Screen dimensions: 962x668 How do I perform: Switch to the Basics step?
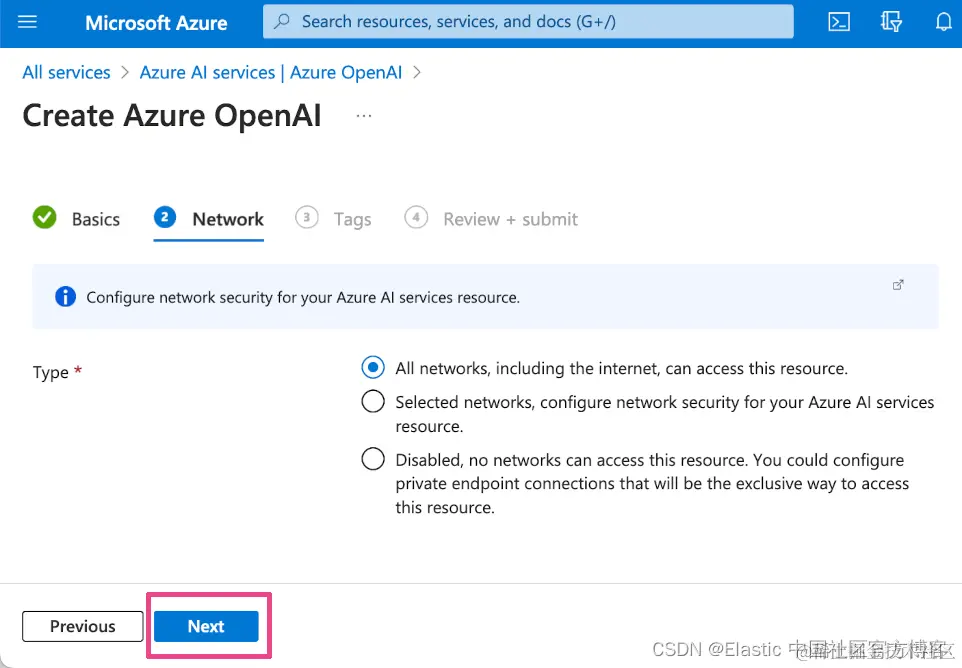[77, 219]
